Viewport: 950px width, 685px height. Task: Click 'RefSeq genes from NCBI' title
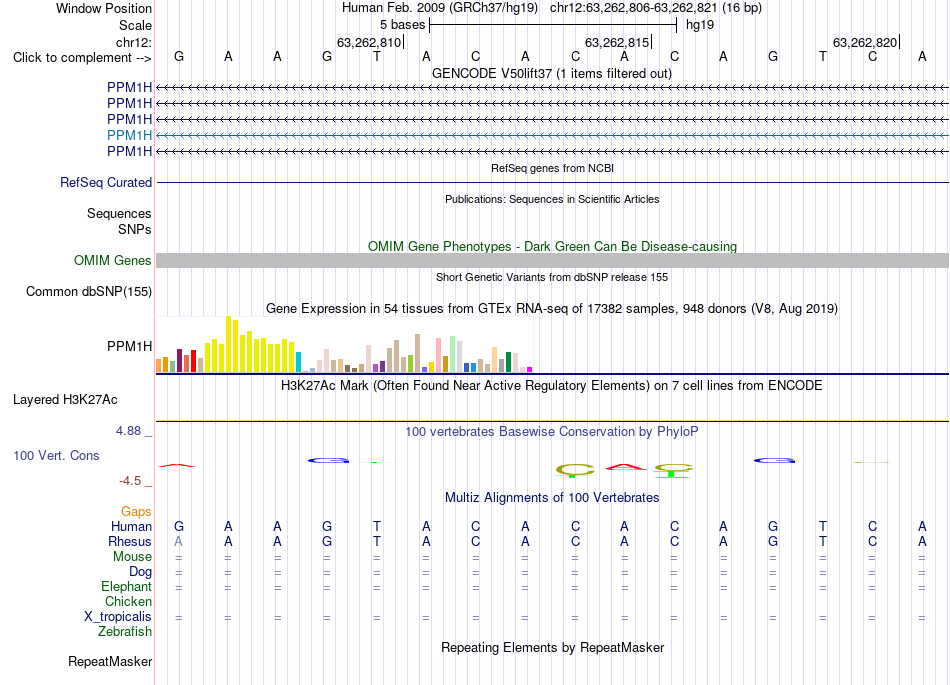(553, 168)
